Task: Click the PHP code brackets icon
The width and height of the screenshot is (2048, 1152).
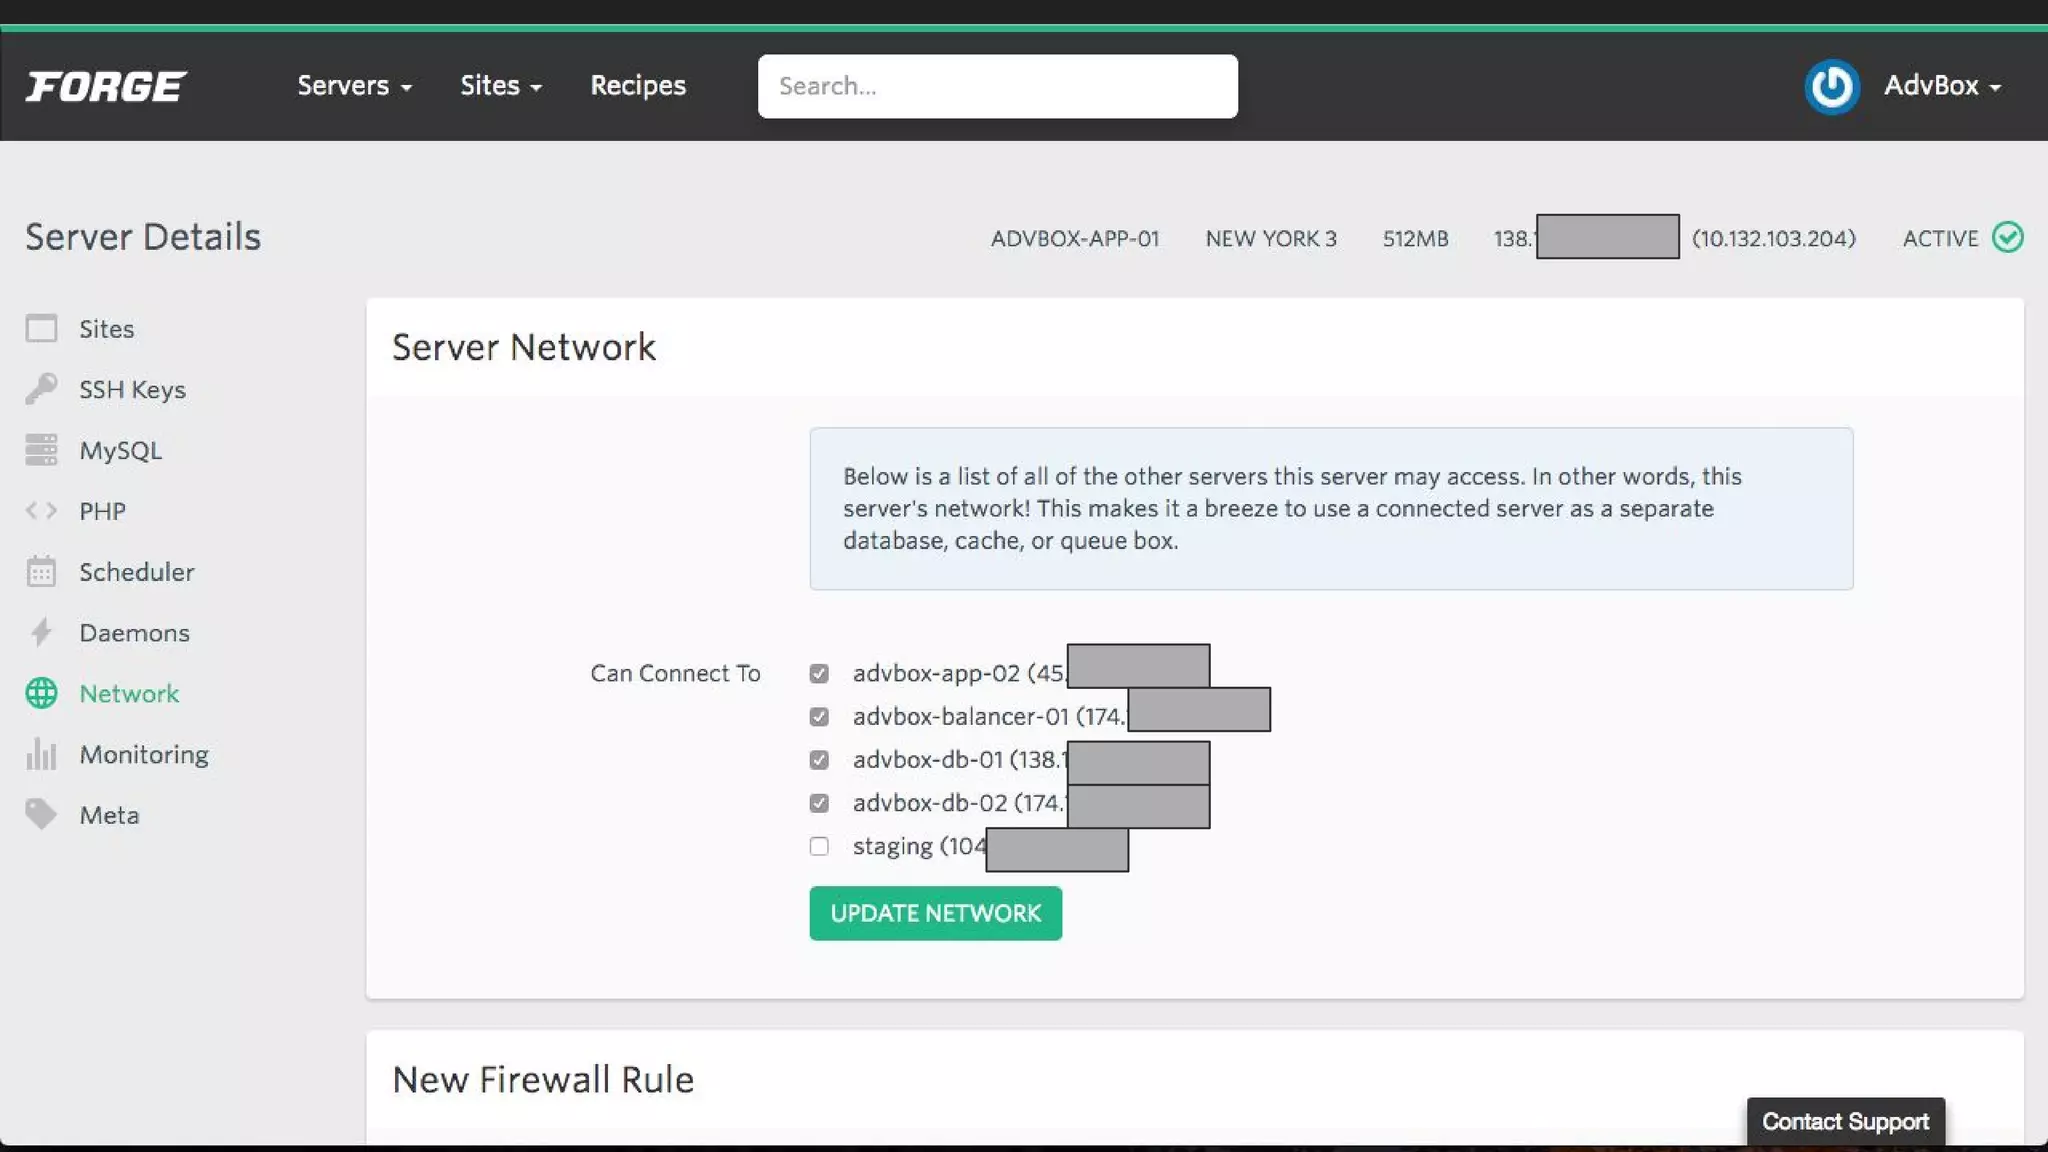Action: tap(41, 511)
